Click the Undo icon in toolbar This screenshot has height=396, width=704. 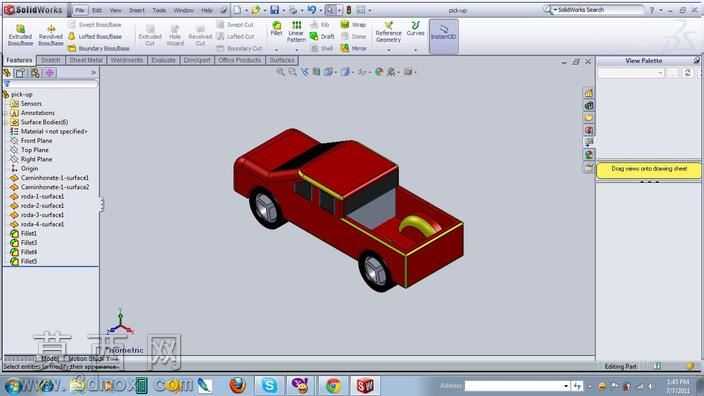coord(312,9)
